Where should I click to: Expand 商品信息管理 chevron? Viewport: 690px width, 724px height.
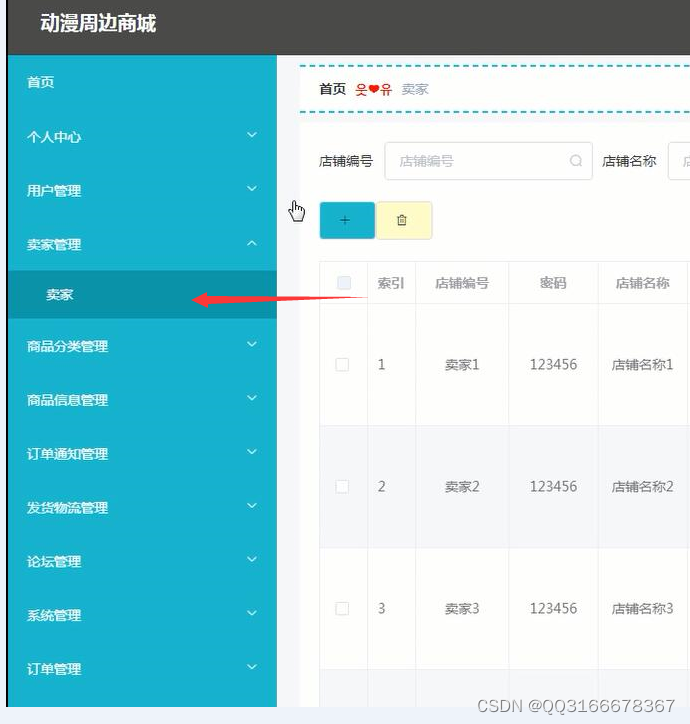[x=252, y=398]
